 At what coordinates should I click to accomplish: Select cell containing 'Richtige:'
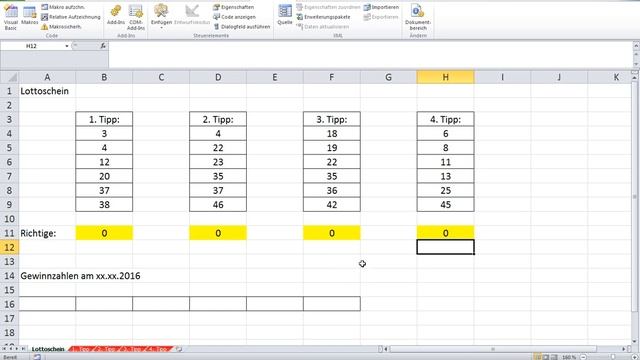pyautogui.click(x=47, y=233)
